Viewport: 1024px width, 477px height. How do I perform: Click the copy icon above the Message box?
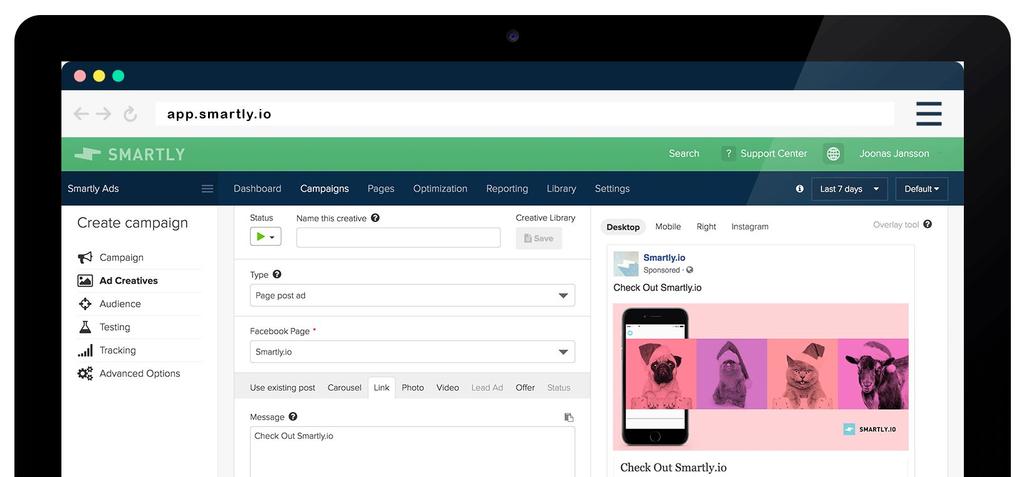pyautogui.click(x=569, y=418)
